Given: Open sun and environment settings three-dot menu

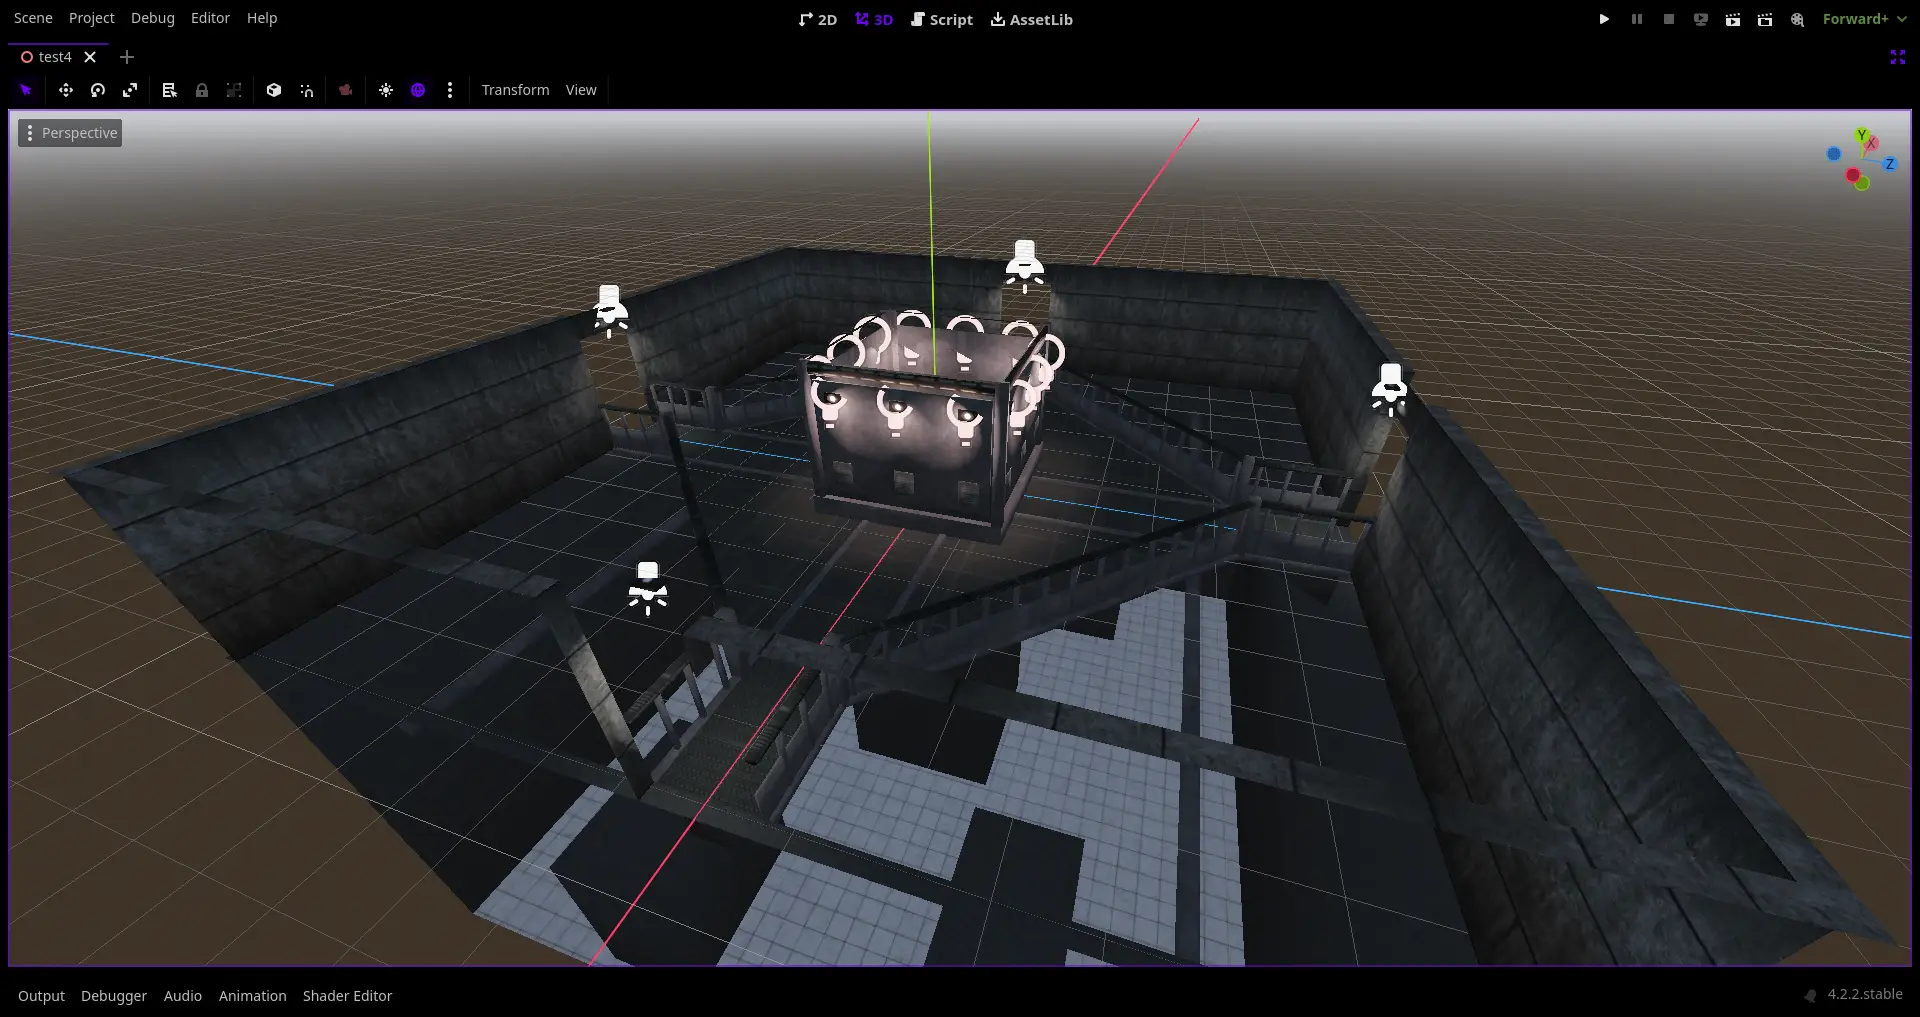Looking at the screenshot, I should pyautogui.click(x=450, y=90).
